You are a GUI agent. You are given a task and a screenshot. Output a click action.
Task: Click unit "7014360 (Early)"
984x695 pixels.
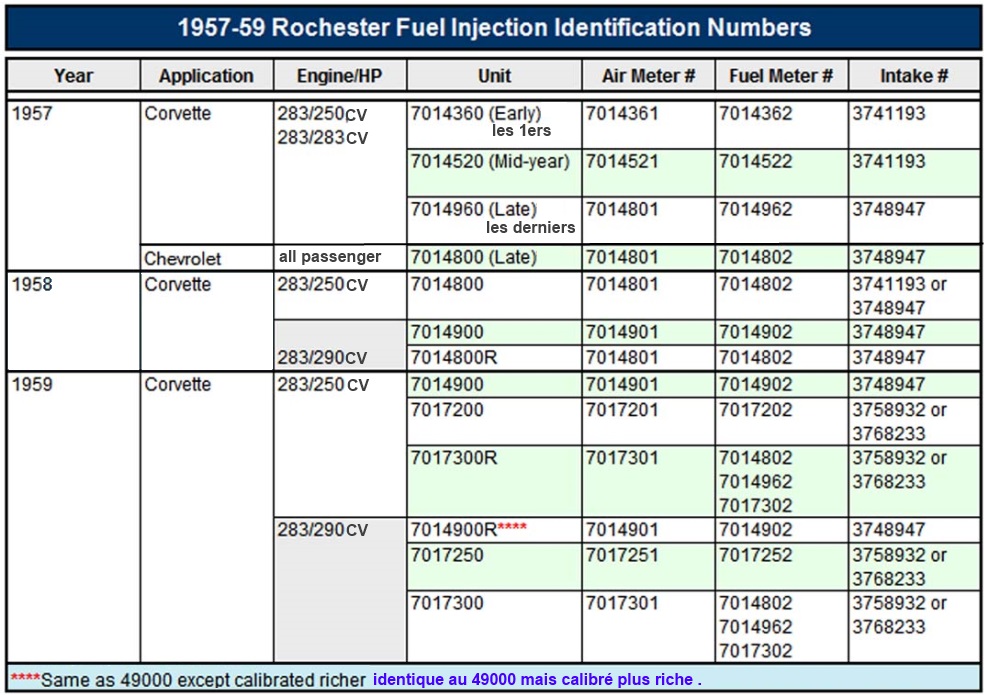tap(476, 114)
